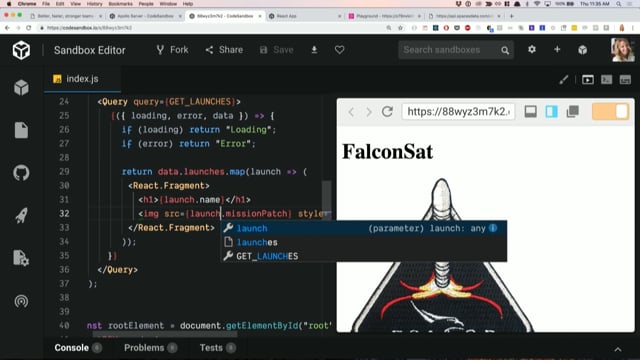640x360 pixels.
Task: Click 'FalconSat' heading in preview
Action: [387, 151]
